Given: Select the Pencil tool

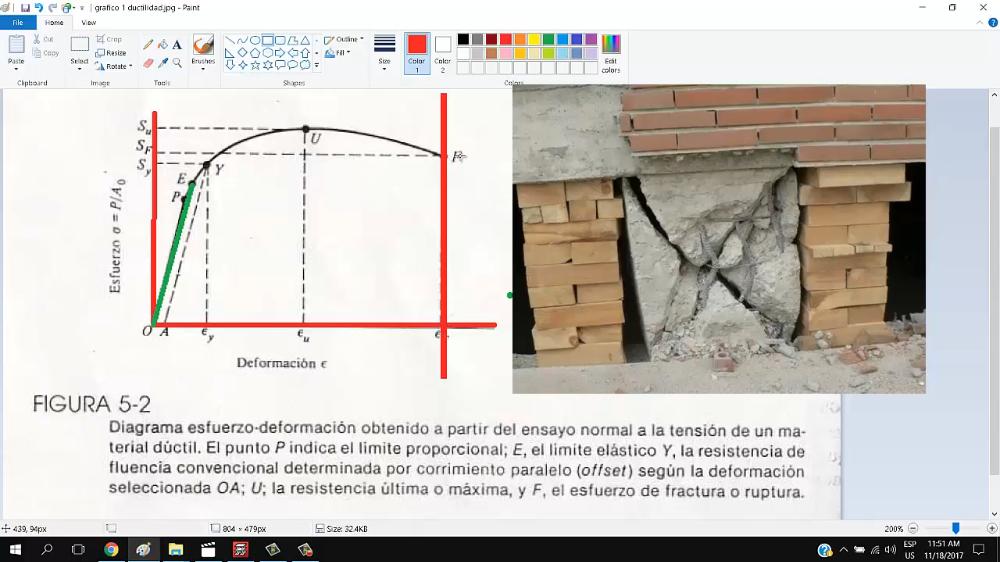Looking at the screenshot, I should 148,44.
